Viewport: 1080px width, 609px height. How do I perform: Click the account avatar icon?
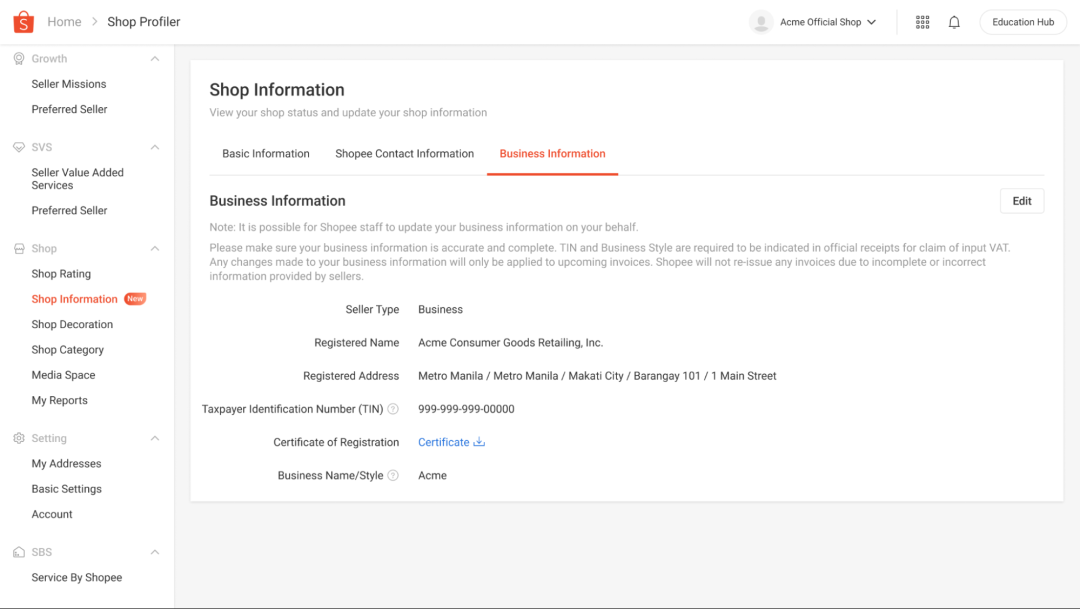coord(761,22)
